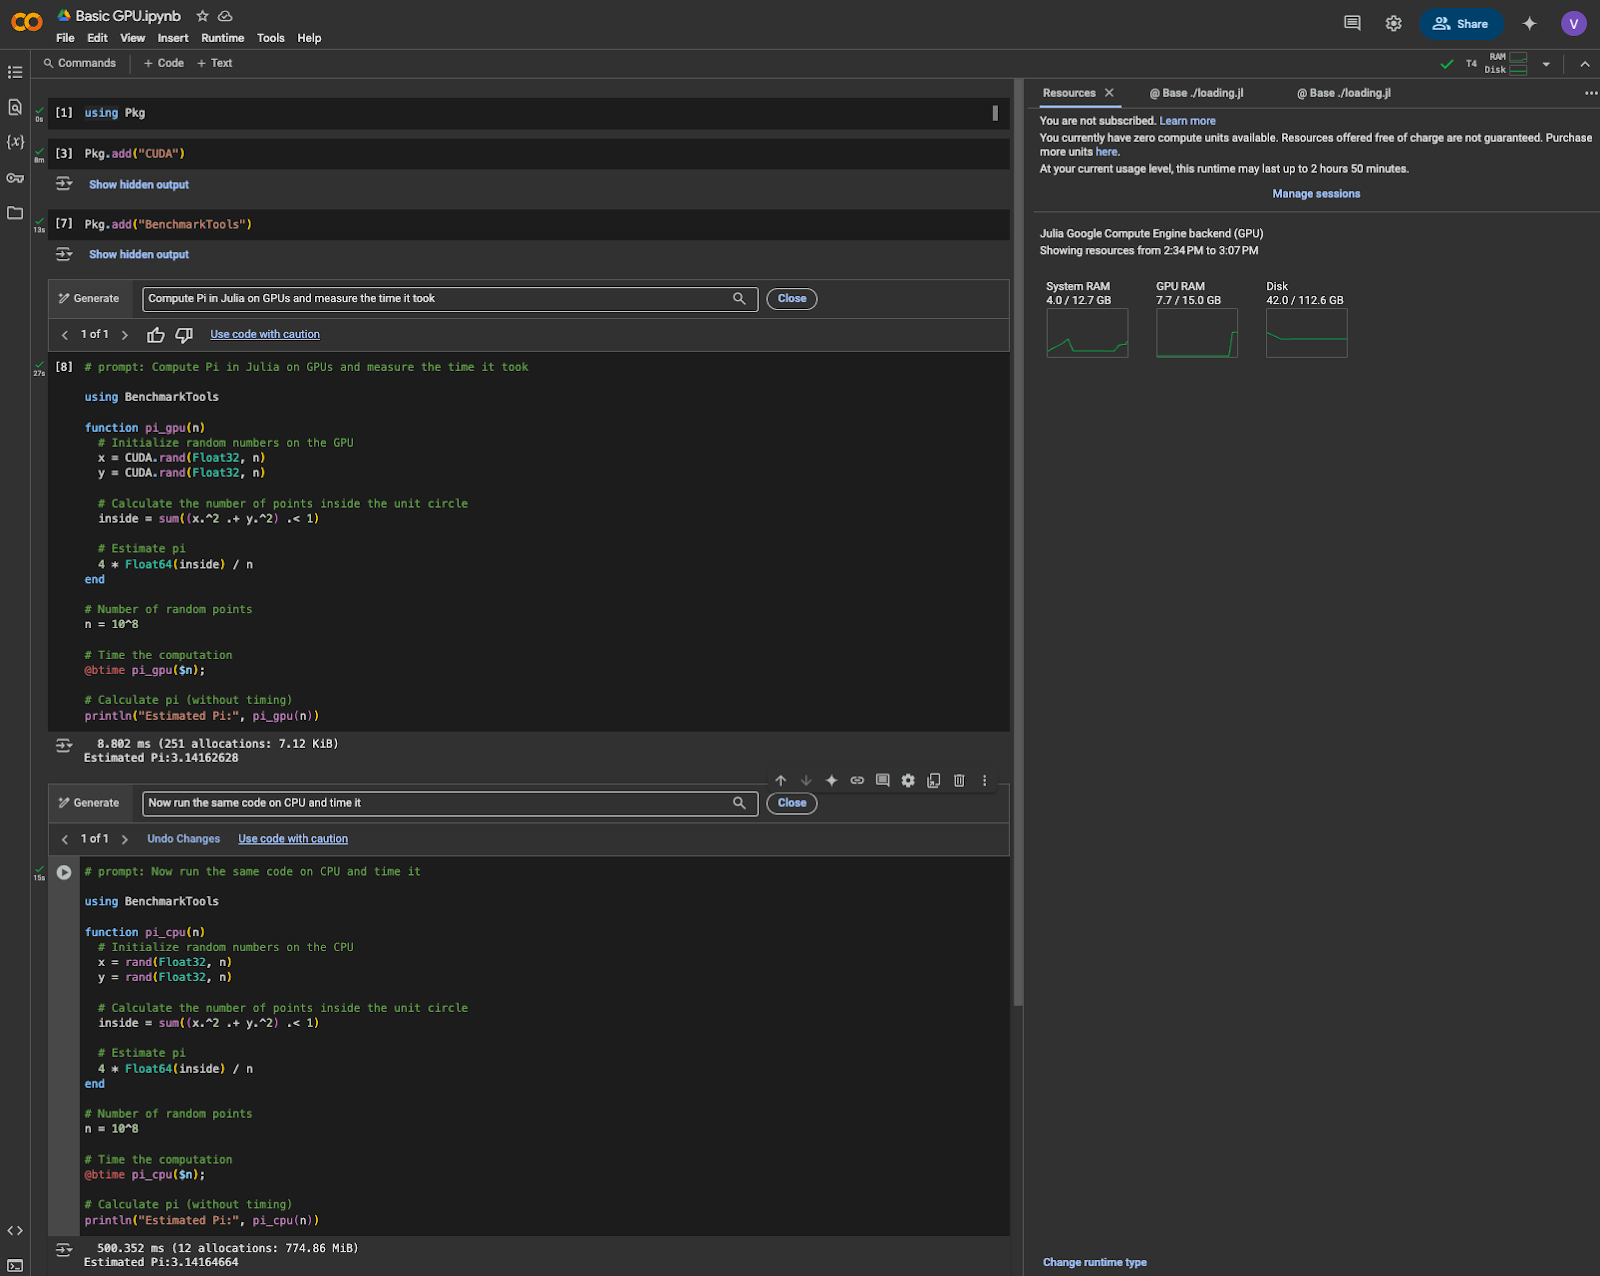Run the pi_cpu code cell

click(x=64, y=872)
